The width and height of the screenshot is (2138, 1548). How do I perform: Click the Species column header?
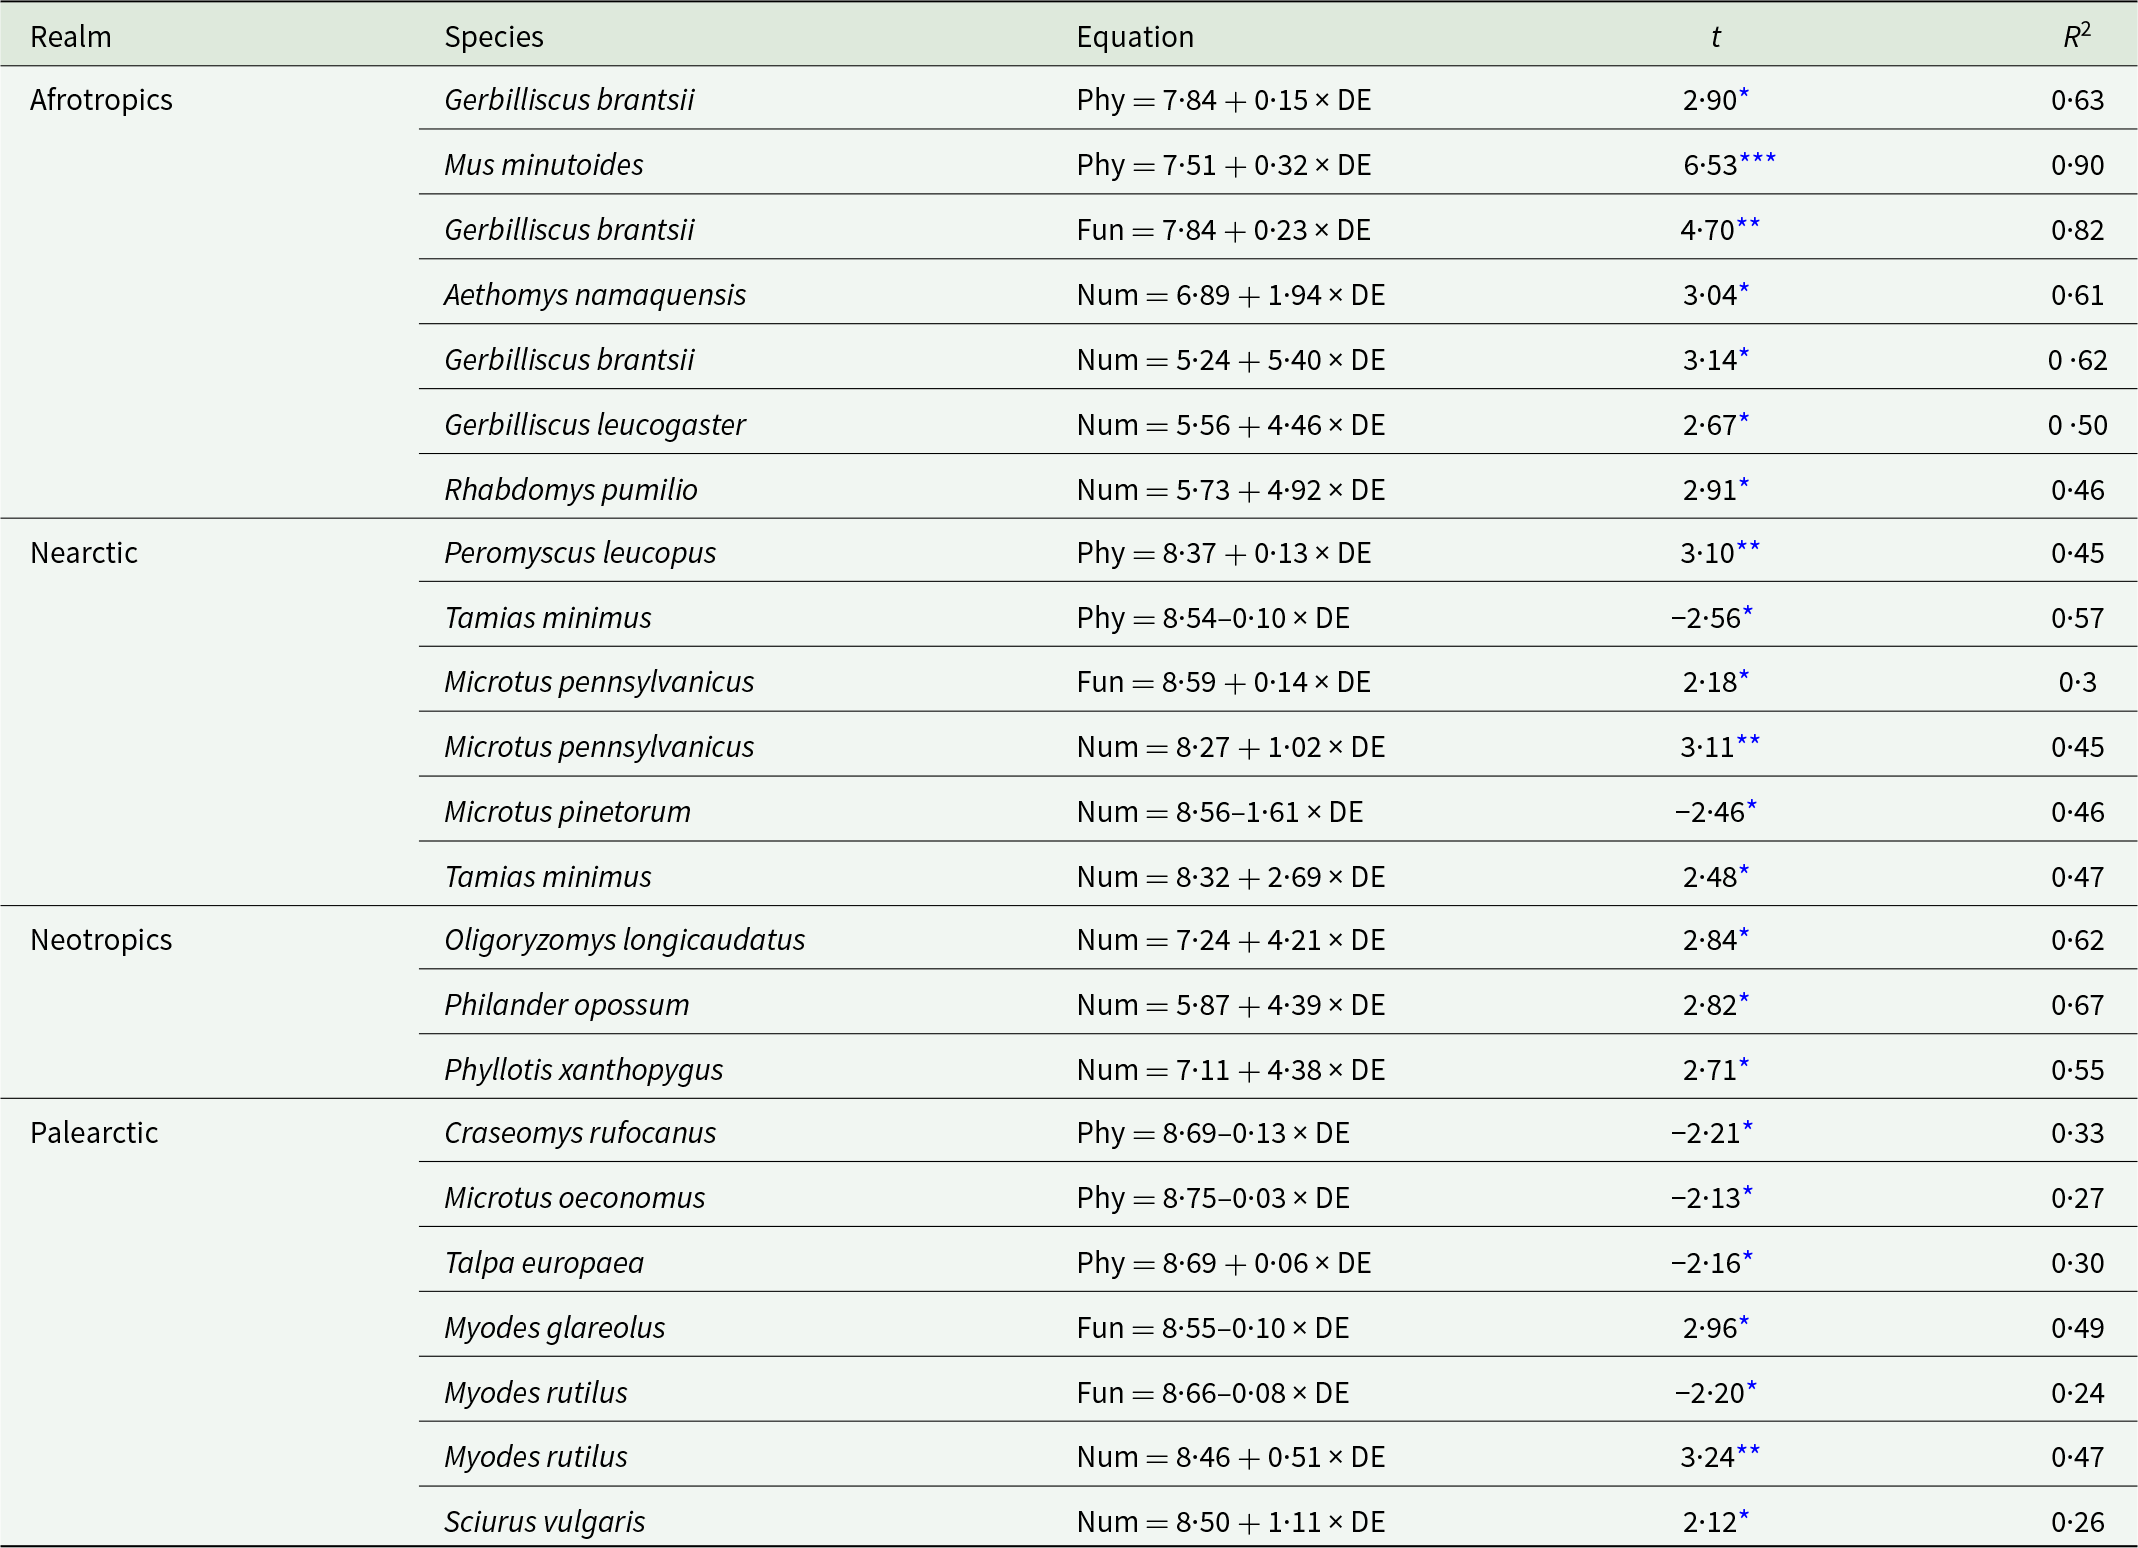coord(494,37)
